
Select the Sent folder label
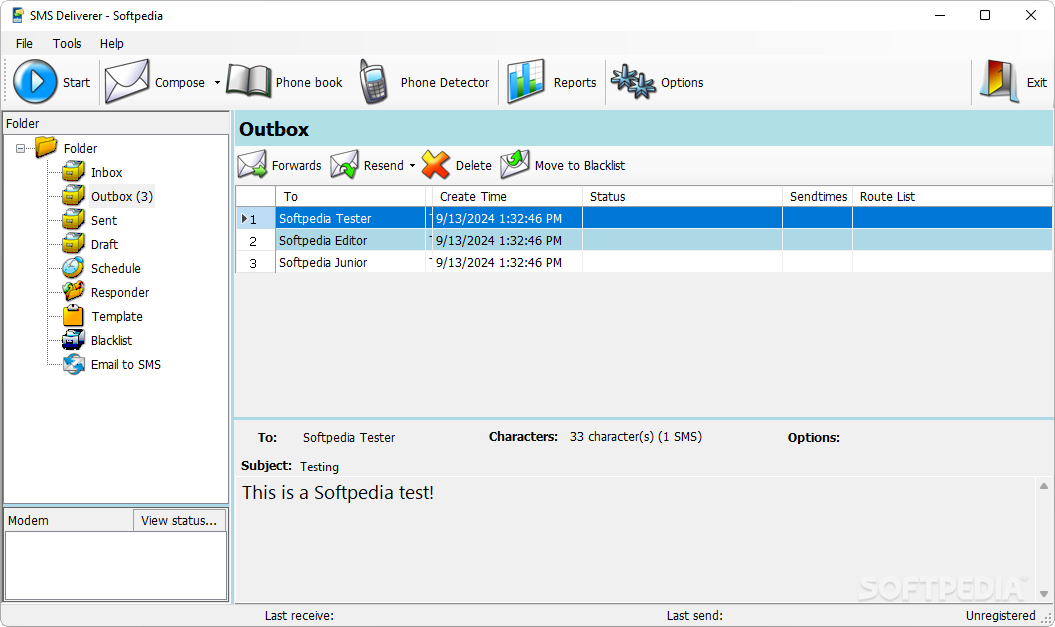(104, 221)
